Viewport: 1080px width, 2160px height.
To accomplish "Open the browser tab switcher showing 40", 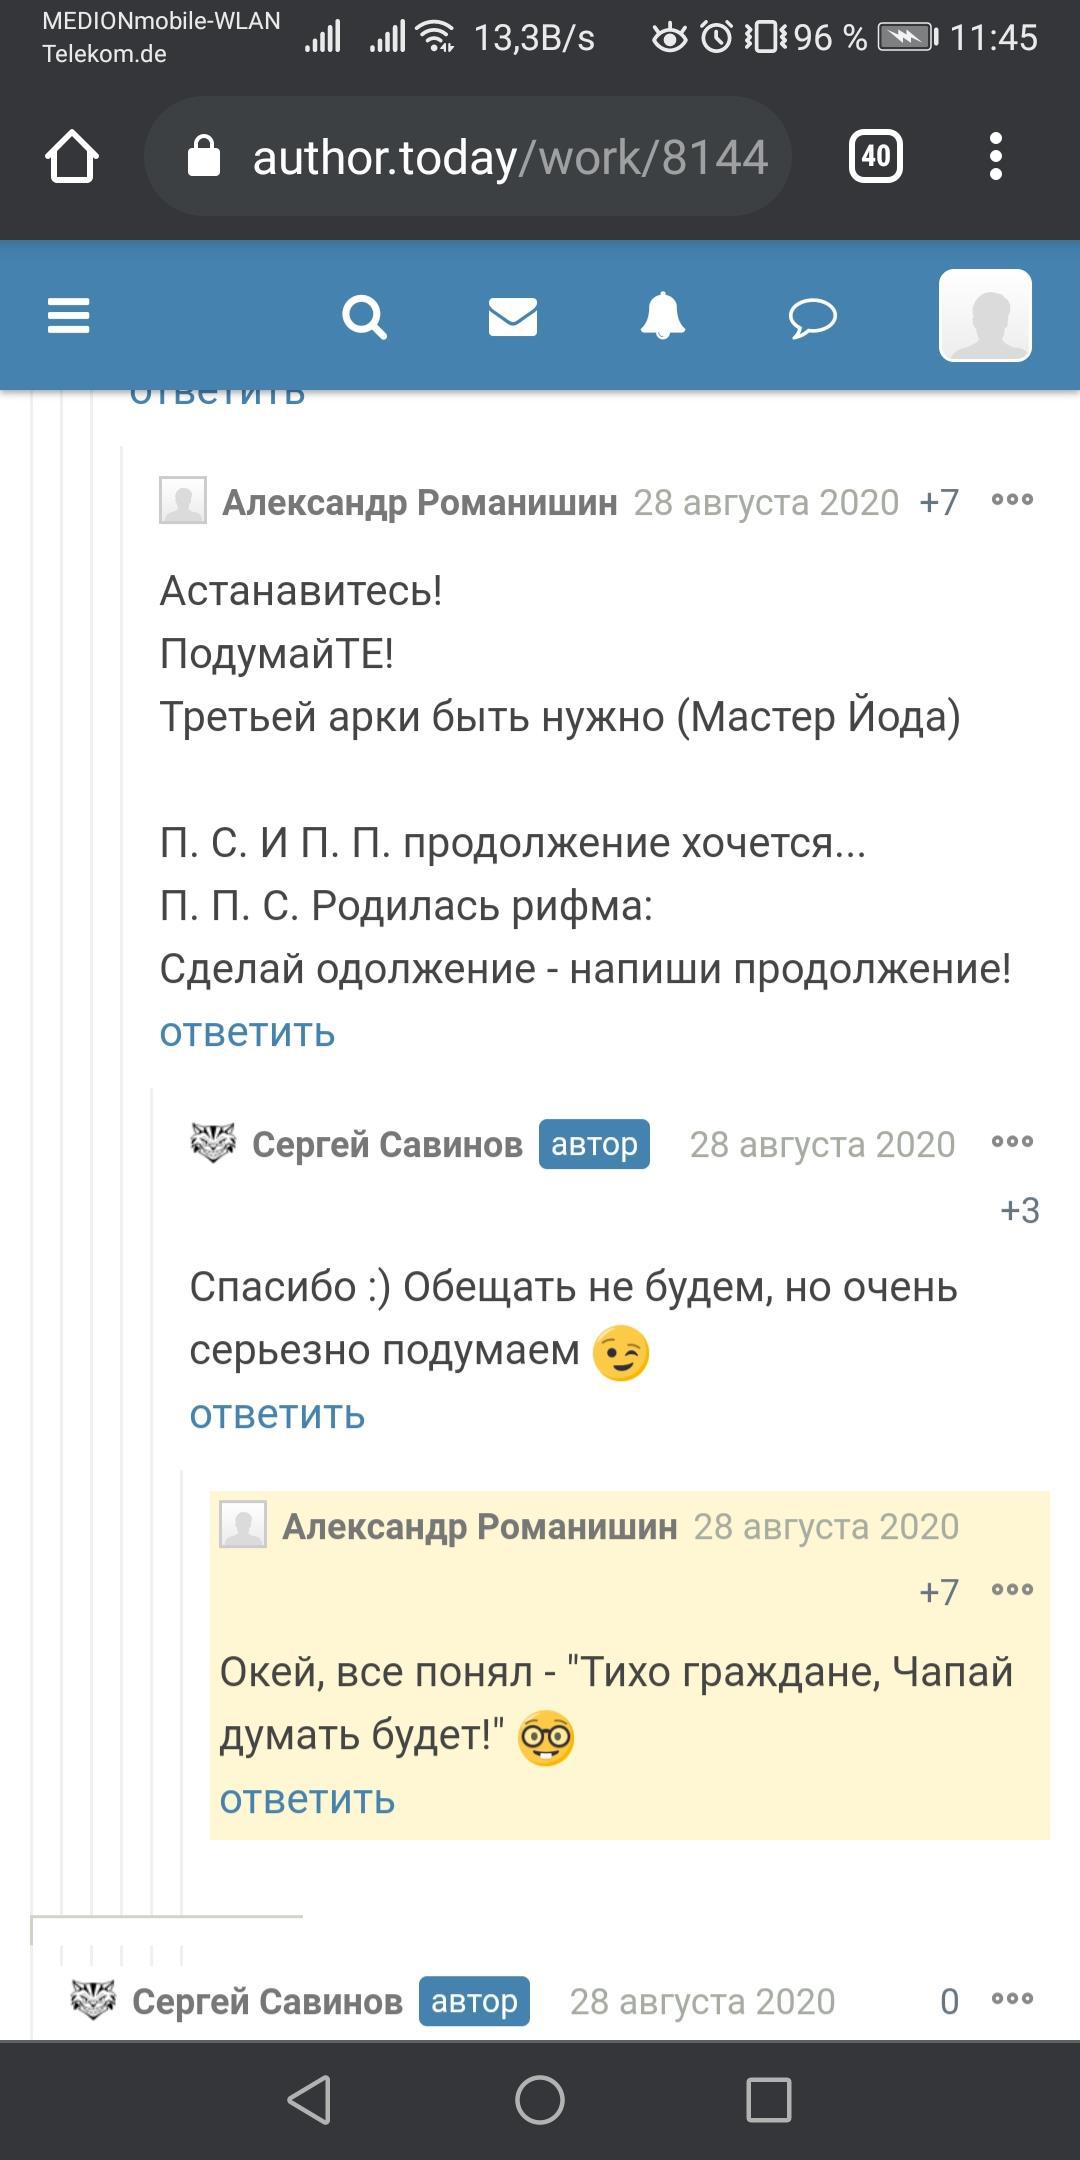I will click(876, 156).
